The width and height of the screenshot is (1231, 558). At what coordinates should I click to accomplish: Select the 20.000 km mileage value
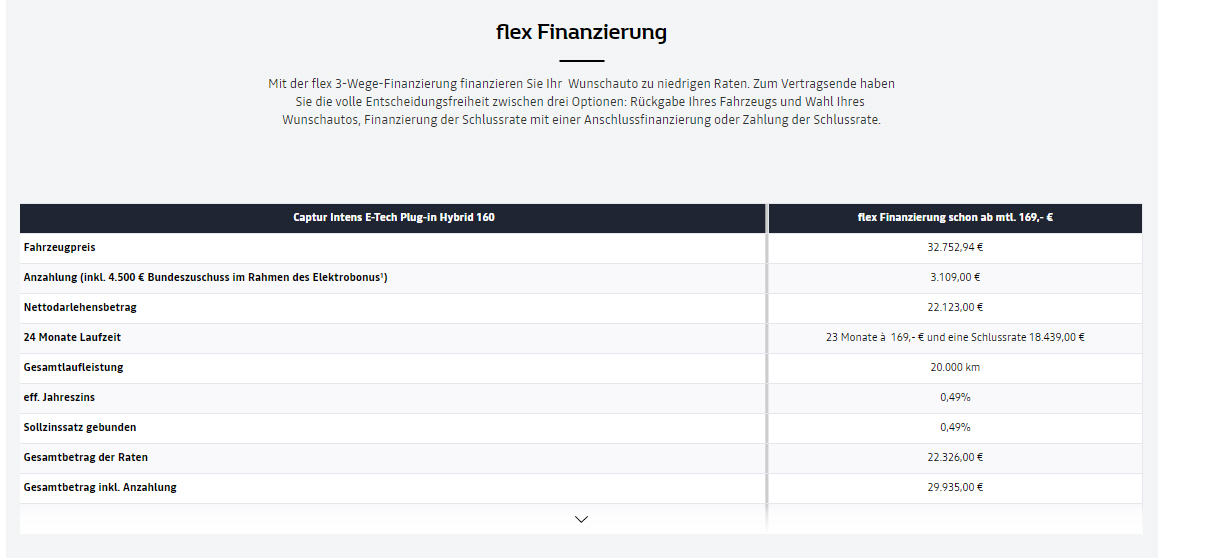[955, 367]
